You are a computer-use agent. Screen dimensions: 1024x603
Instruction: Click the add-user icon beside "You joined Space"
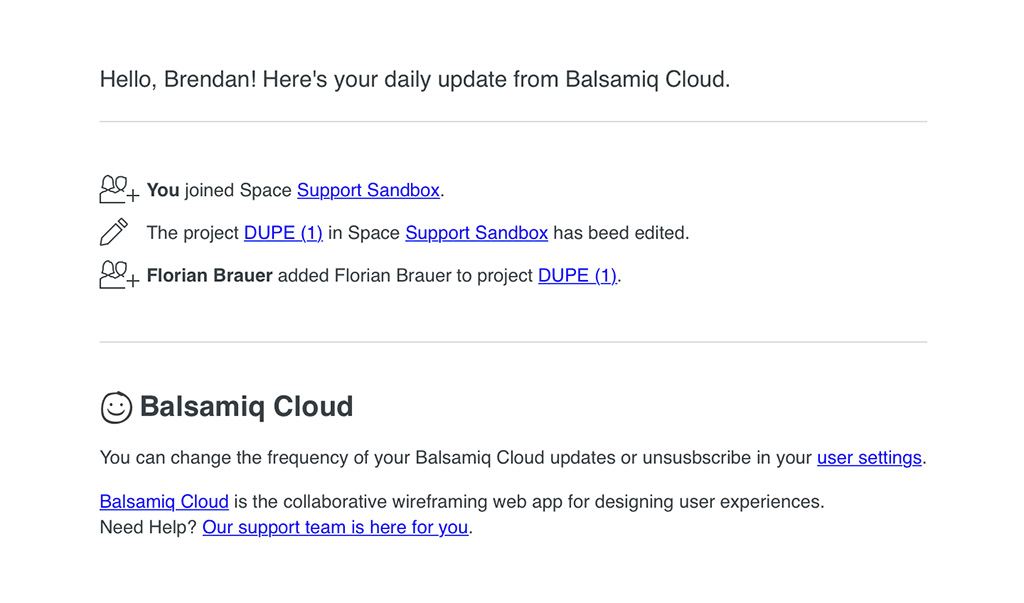119,189
